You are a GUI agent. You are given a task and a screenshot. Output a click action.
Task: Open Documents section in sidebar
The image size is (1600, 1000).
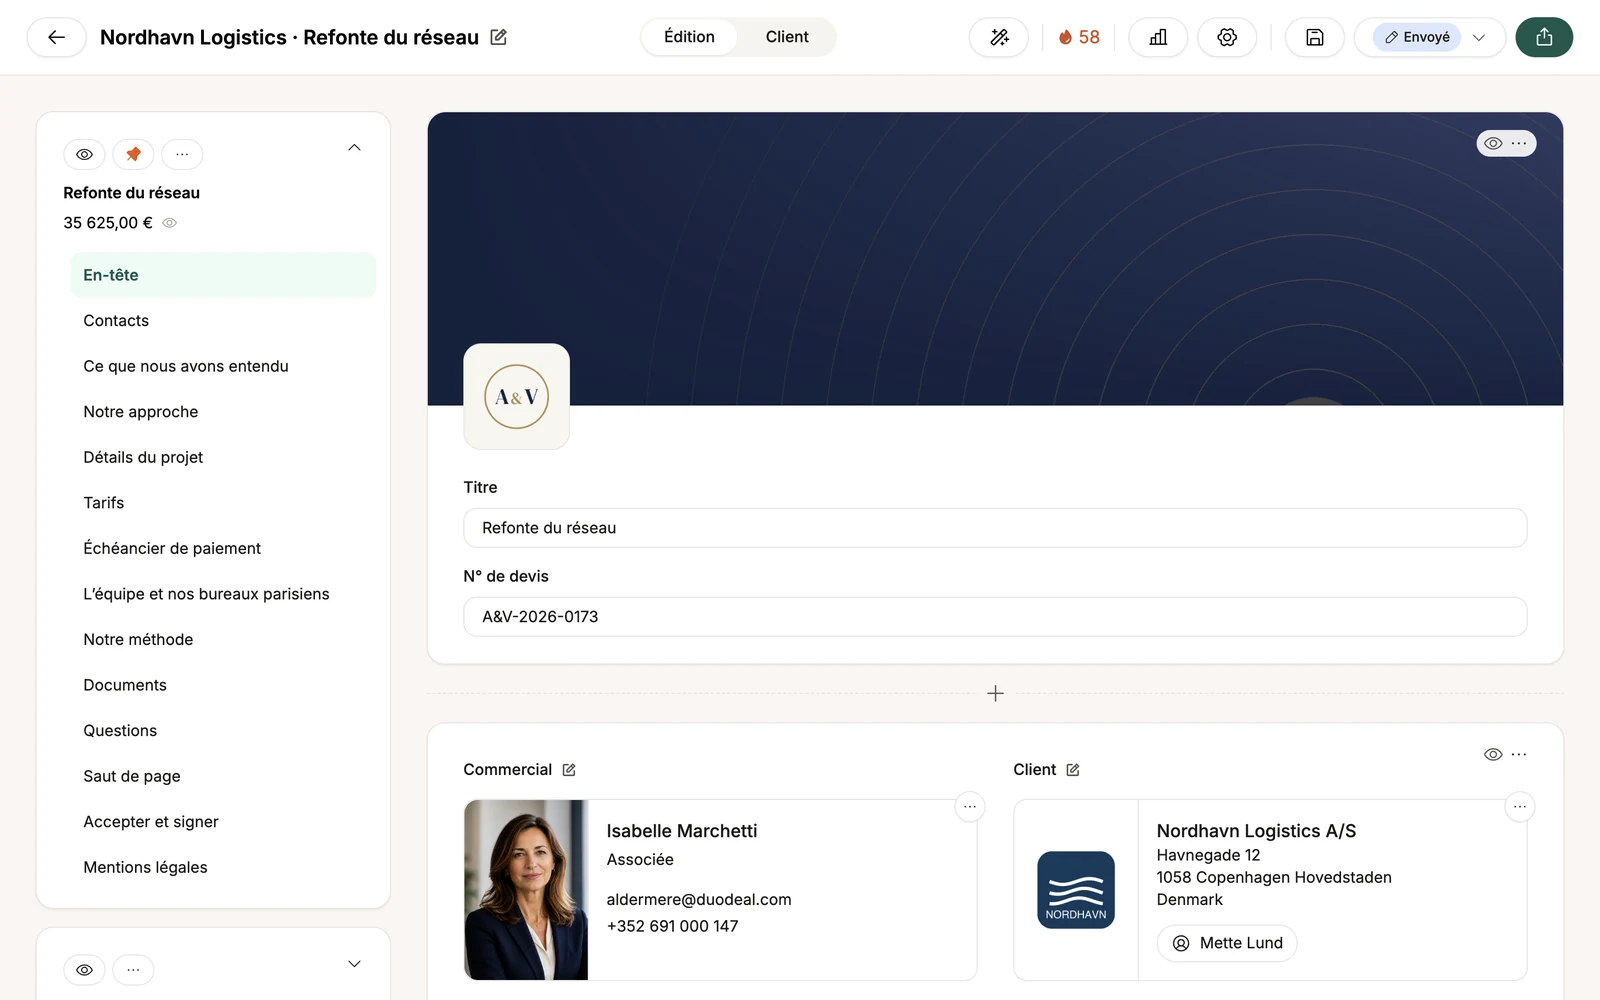point(223,685)
